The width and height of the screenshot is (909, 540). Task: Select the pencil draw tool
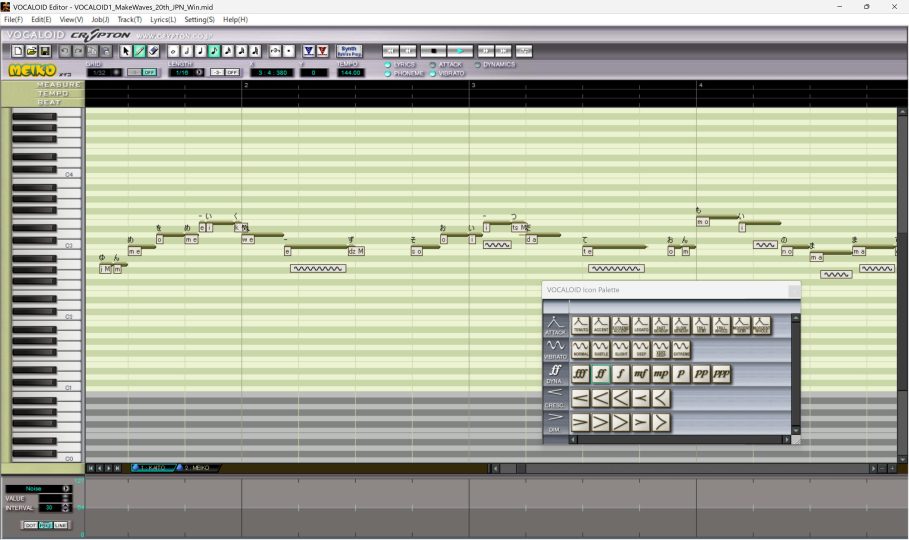(x=139, y=50)
